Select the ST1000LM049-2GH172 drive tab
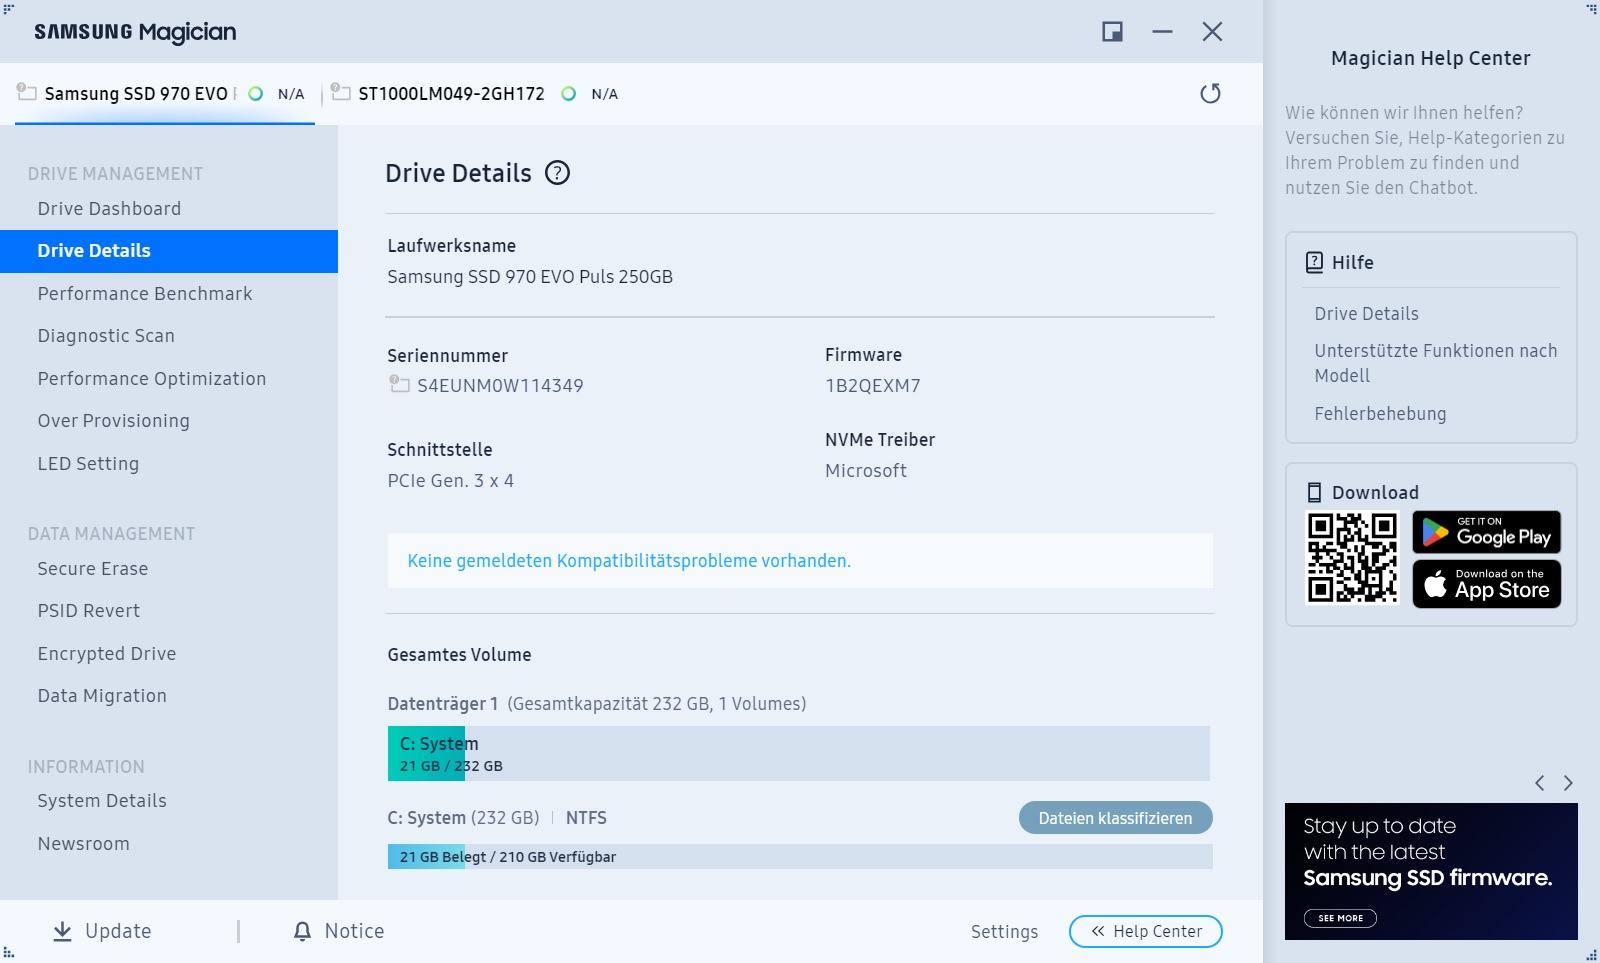The height and width of the screenshot is (963, 1600). pos(475,93)
